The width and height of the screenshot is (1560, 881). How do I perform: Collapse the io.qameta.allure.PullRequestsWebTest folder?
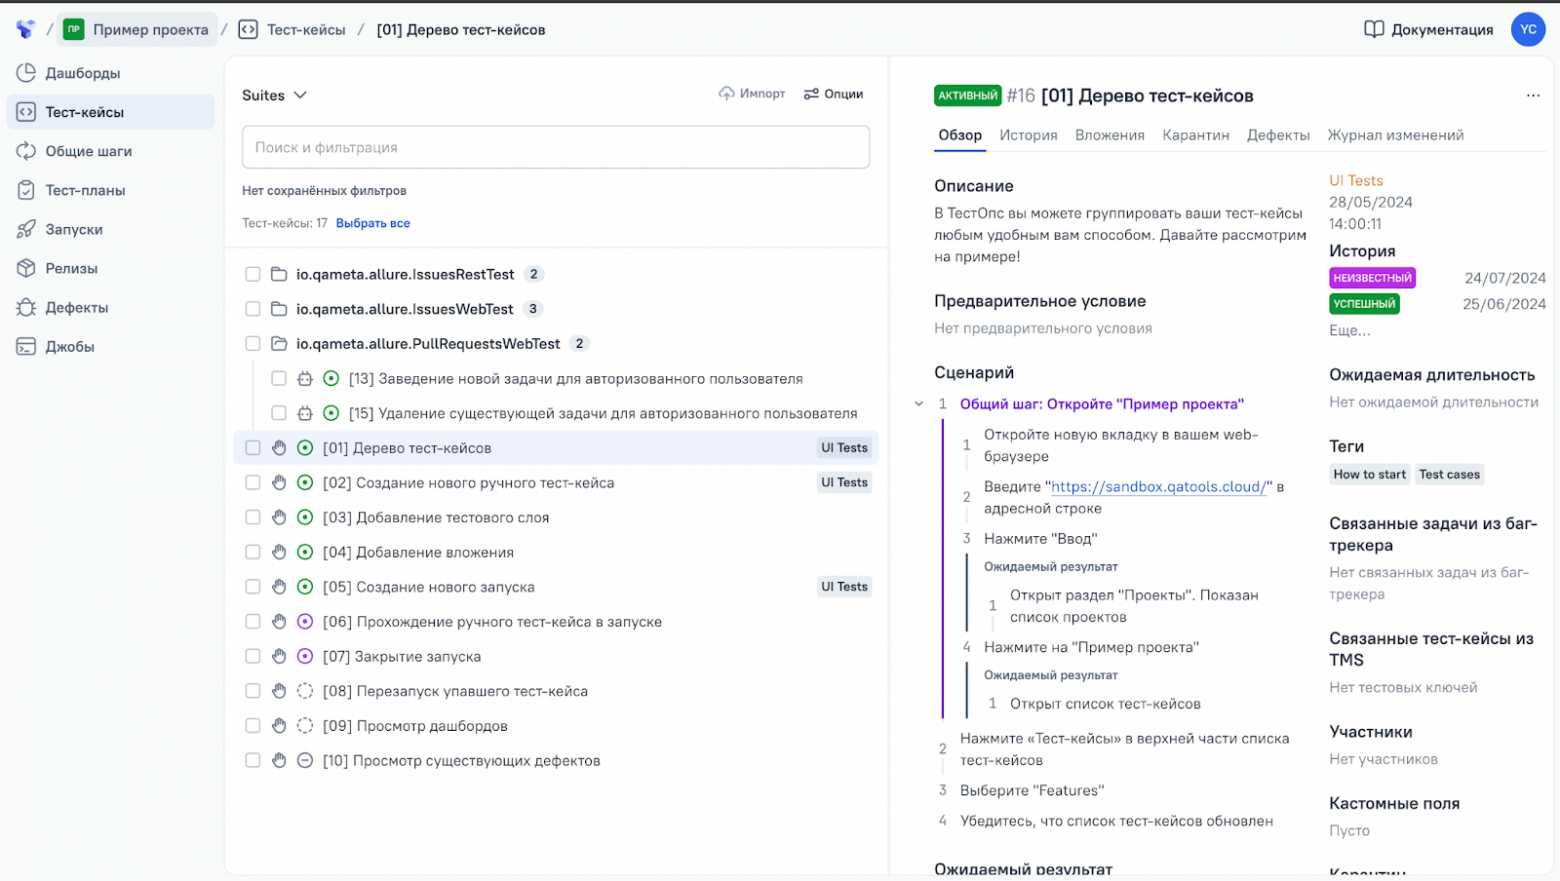[280, 344]
